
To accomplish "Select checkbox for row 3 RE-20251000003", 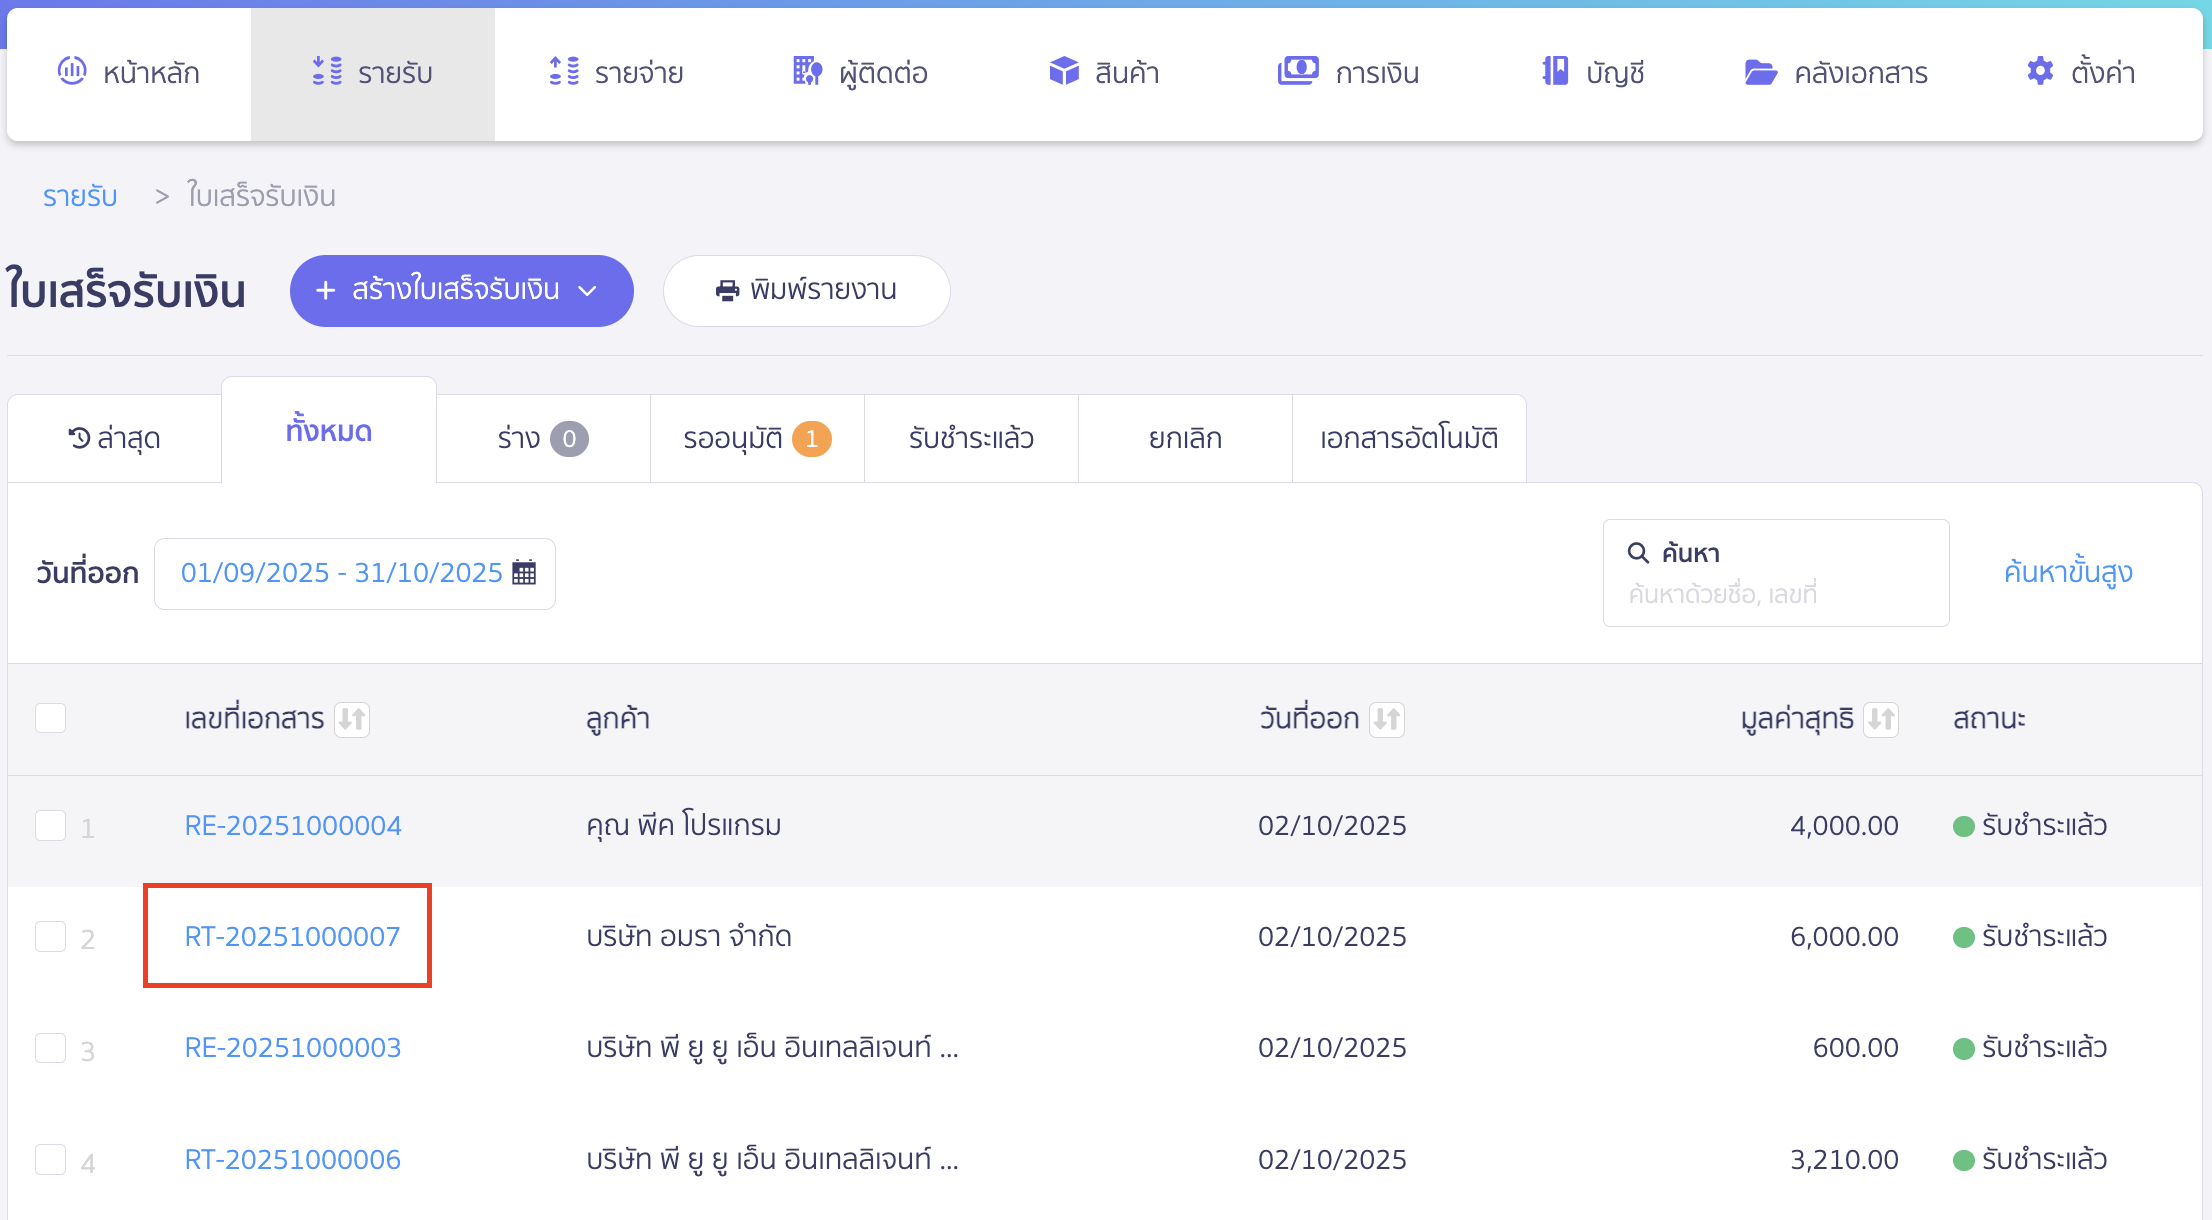I will 50,1048.
